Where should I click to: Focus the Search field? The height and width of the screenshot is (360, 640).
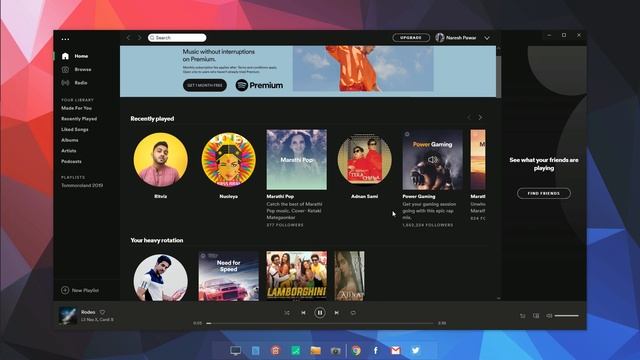click(177, 38)
